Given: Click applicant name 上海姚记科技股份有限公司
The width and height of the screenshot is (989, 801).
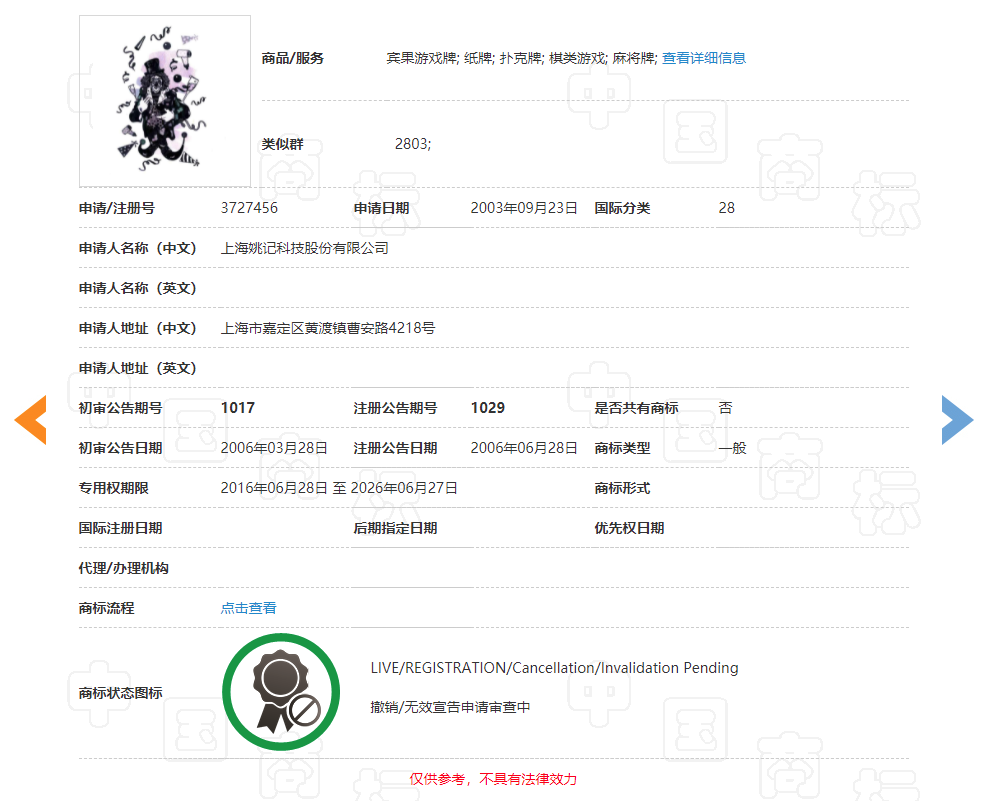Looking at the screenshot, I should pos(304,247).
